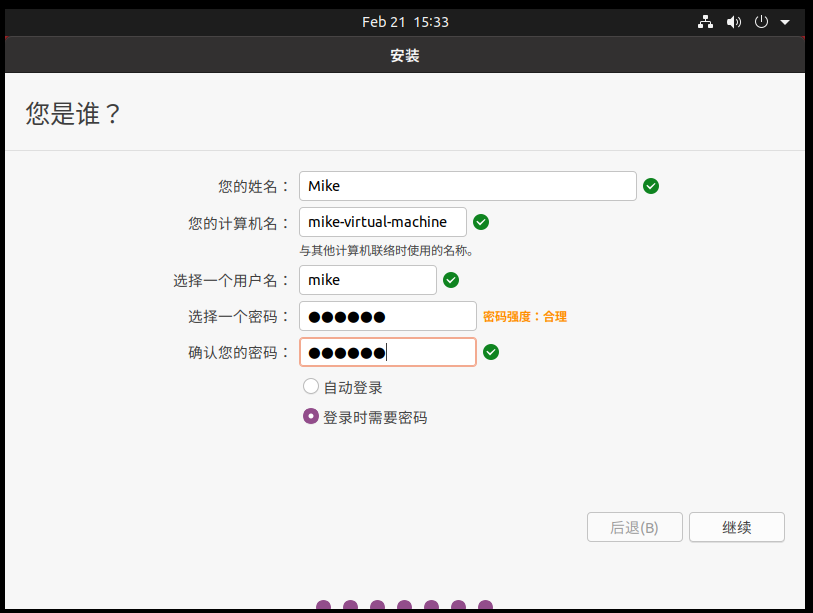This screenshot has height=613, width=813.
Task: Focus the username field containing mike
Action: point(368,280)
